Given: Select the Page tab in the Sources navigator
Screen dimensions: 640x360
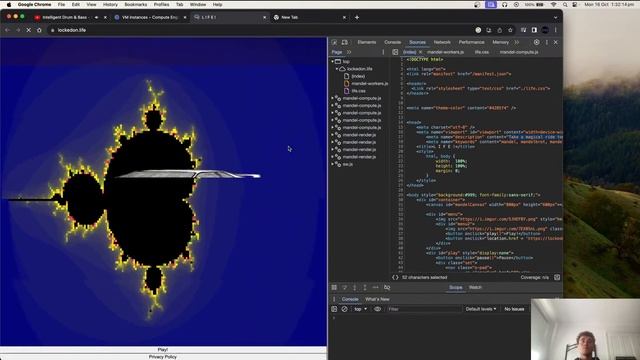Looking at the screenshot, I should coord(337,52).
